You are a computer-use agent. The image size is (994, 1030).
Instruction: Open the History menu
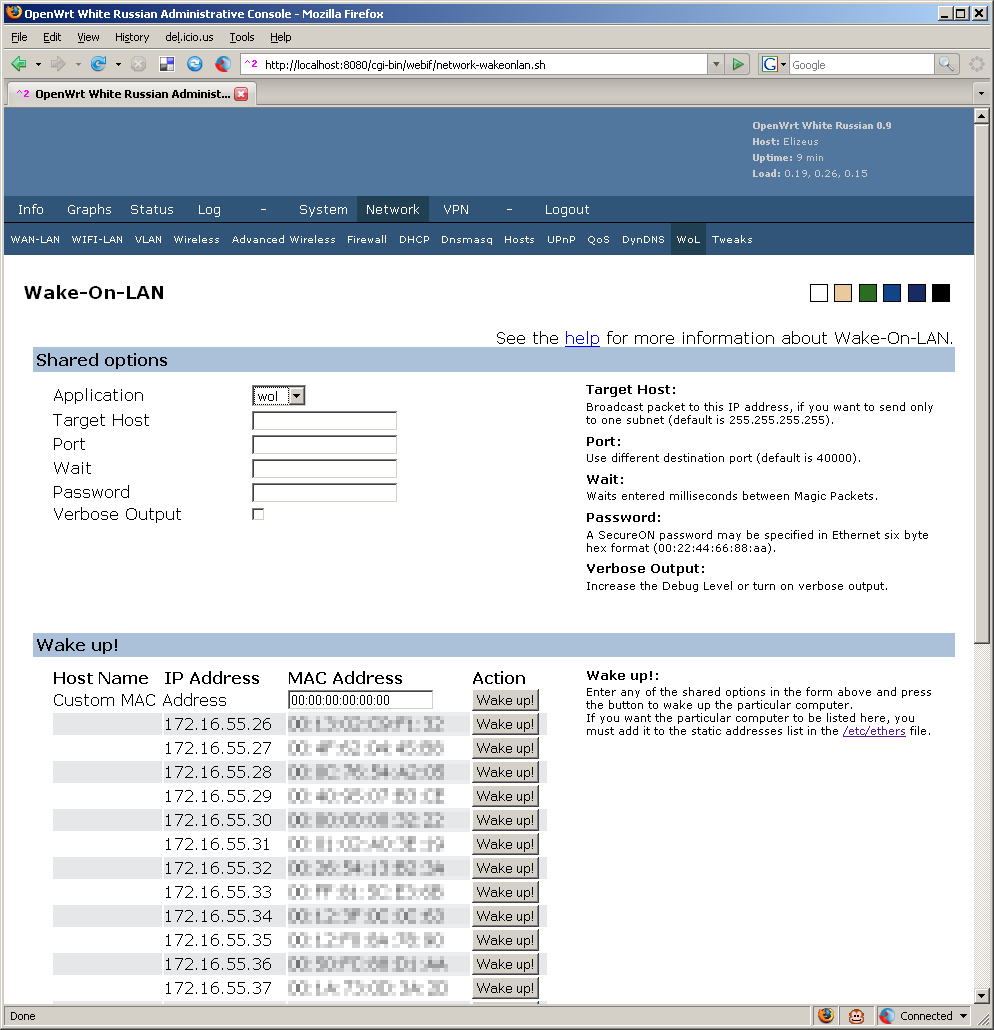pos(132,37)
